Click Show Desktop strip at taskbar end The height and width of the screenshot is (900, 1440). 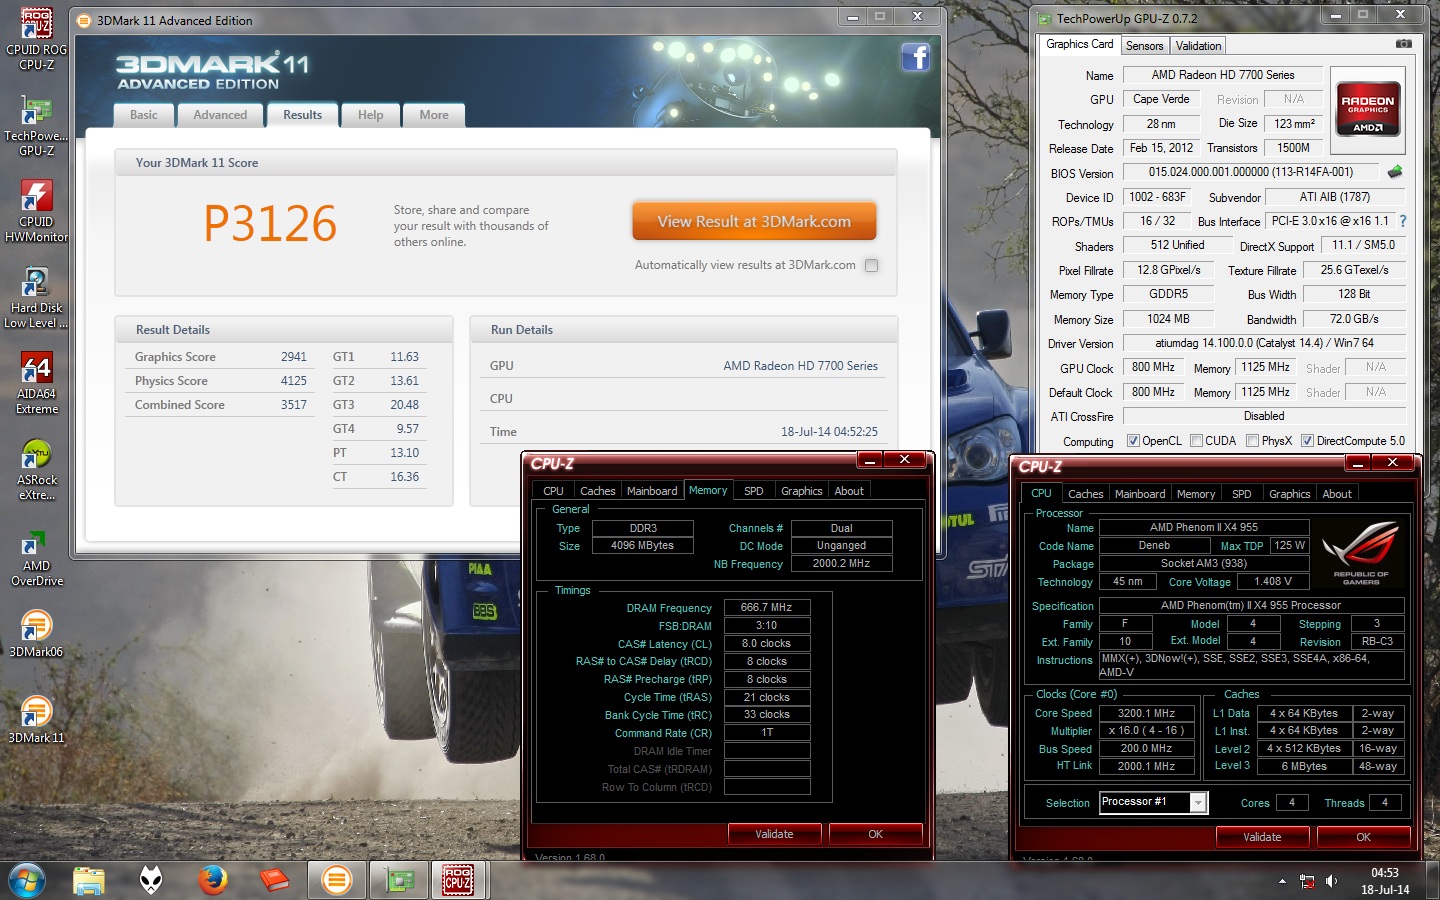tap(1432, 880)
